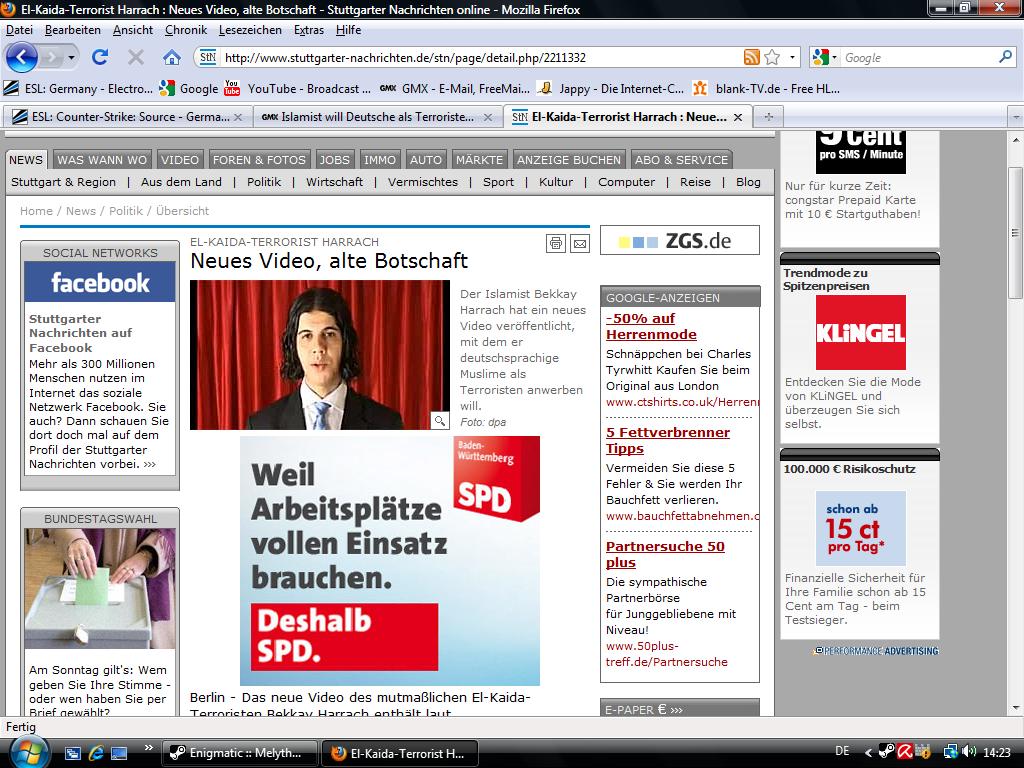Open the E-PAPER € box
The height and width of the screenshot is (768, 1024).
tap(680, 709)
